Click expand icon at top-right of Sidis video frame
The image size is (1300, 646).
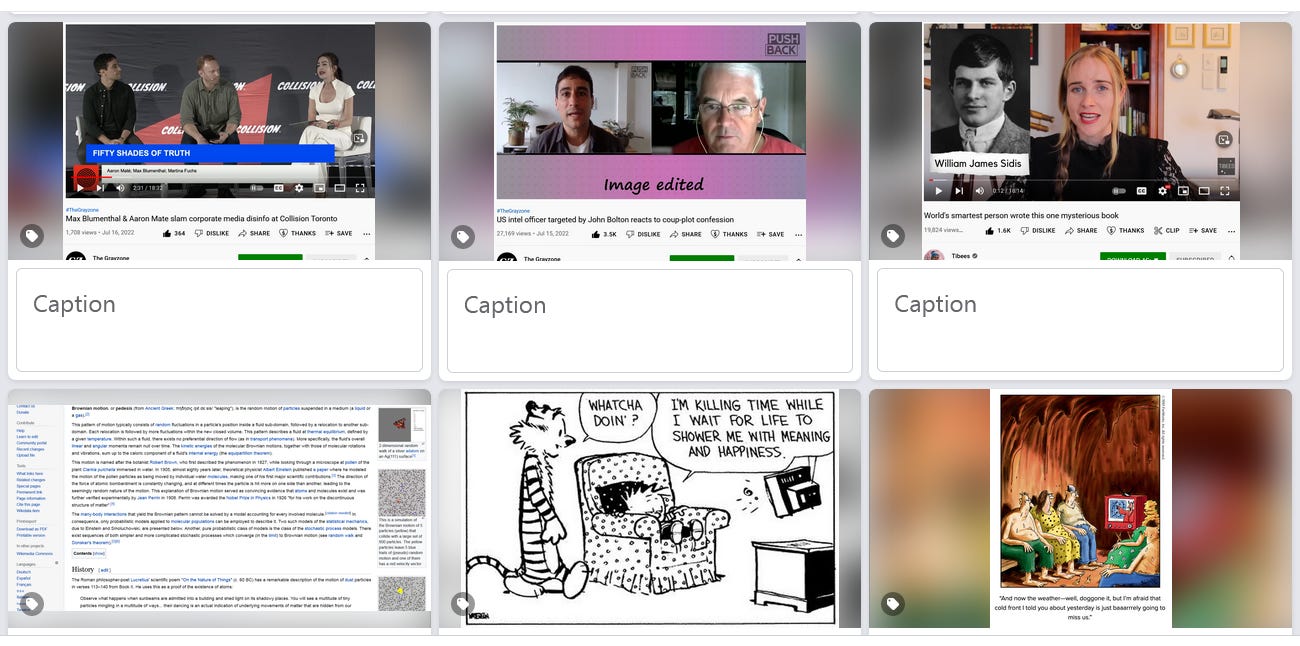click(x=1223, y=140)
